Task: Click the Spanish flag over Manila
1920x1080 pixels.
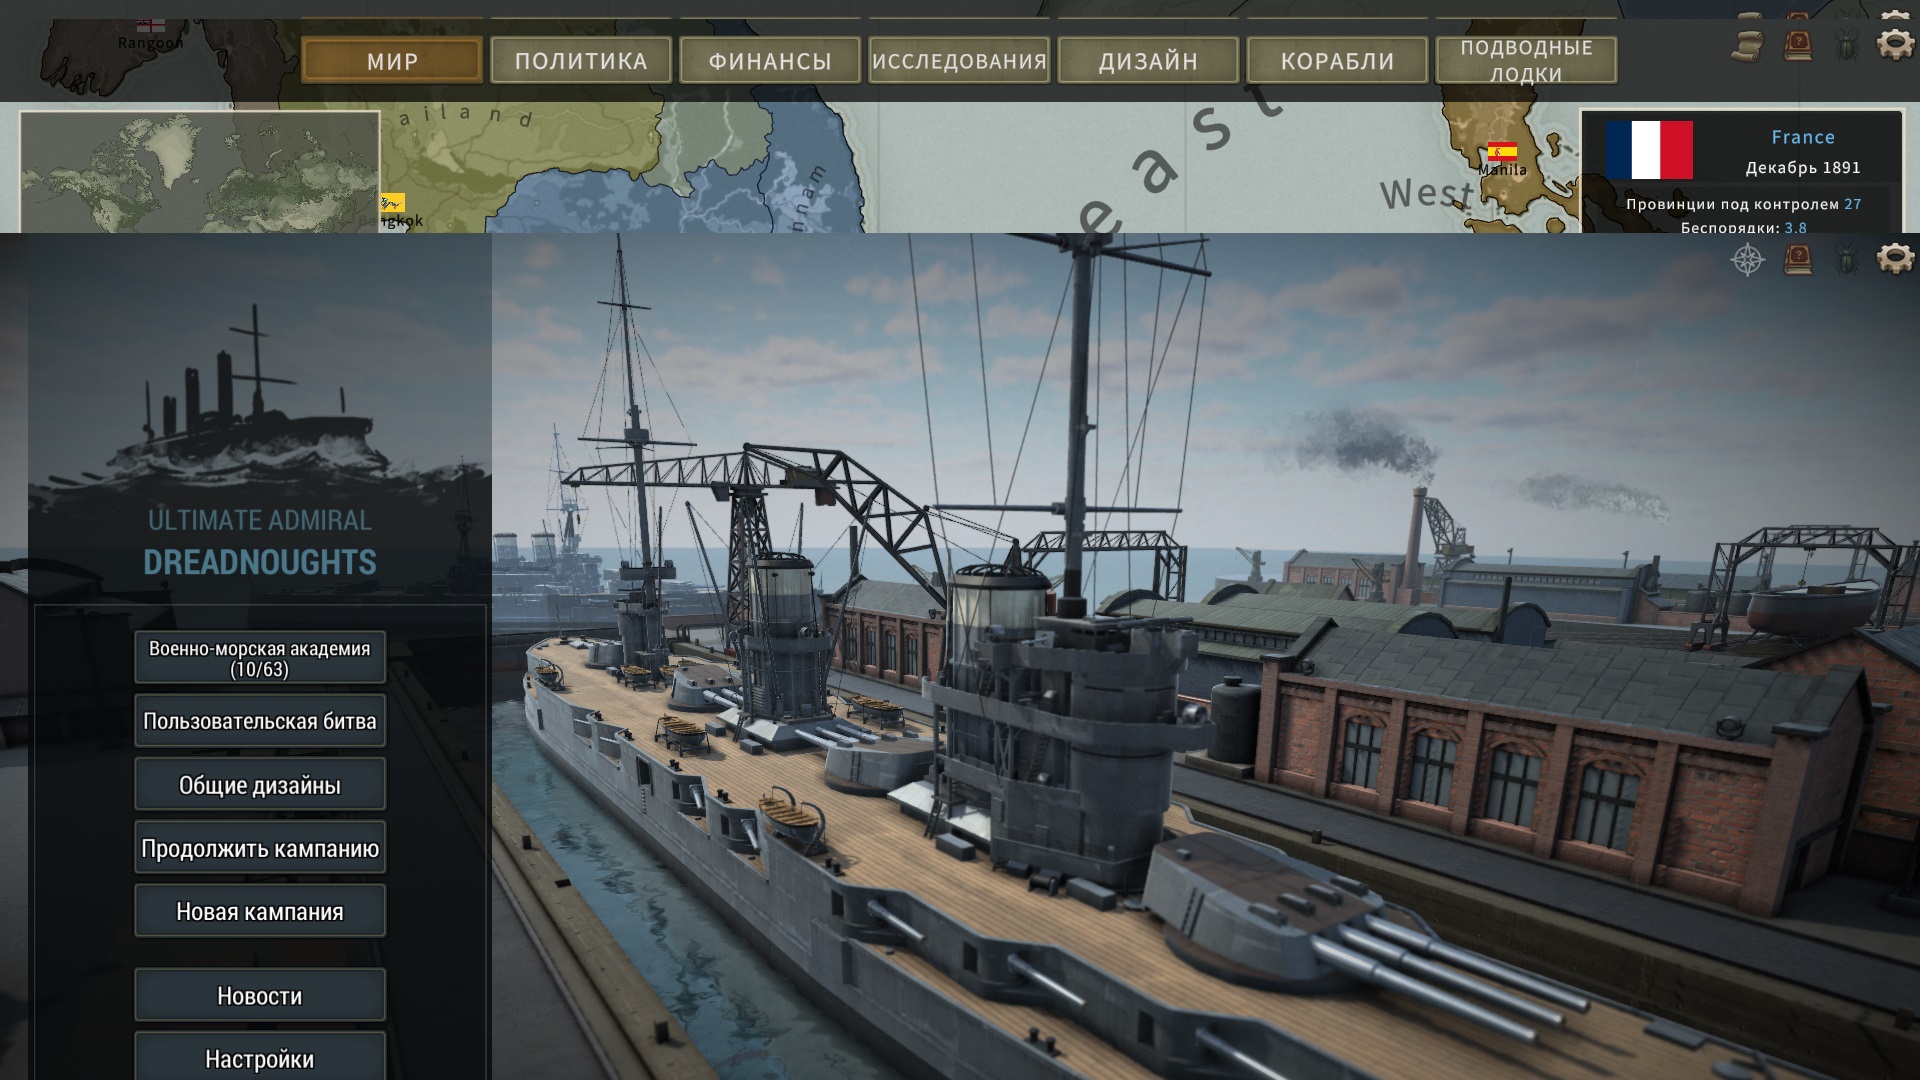Action: point(1502,152)
